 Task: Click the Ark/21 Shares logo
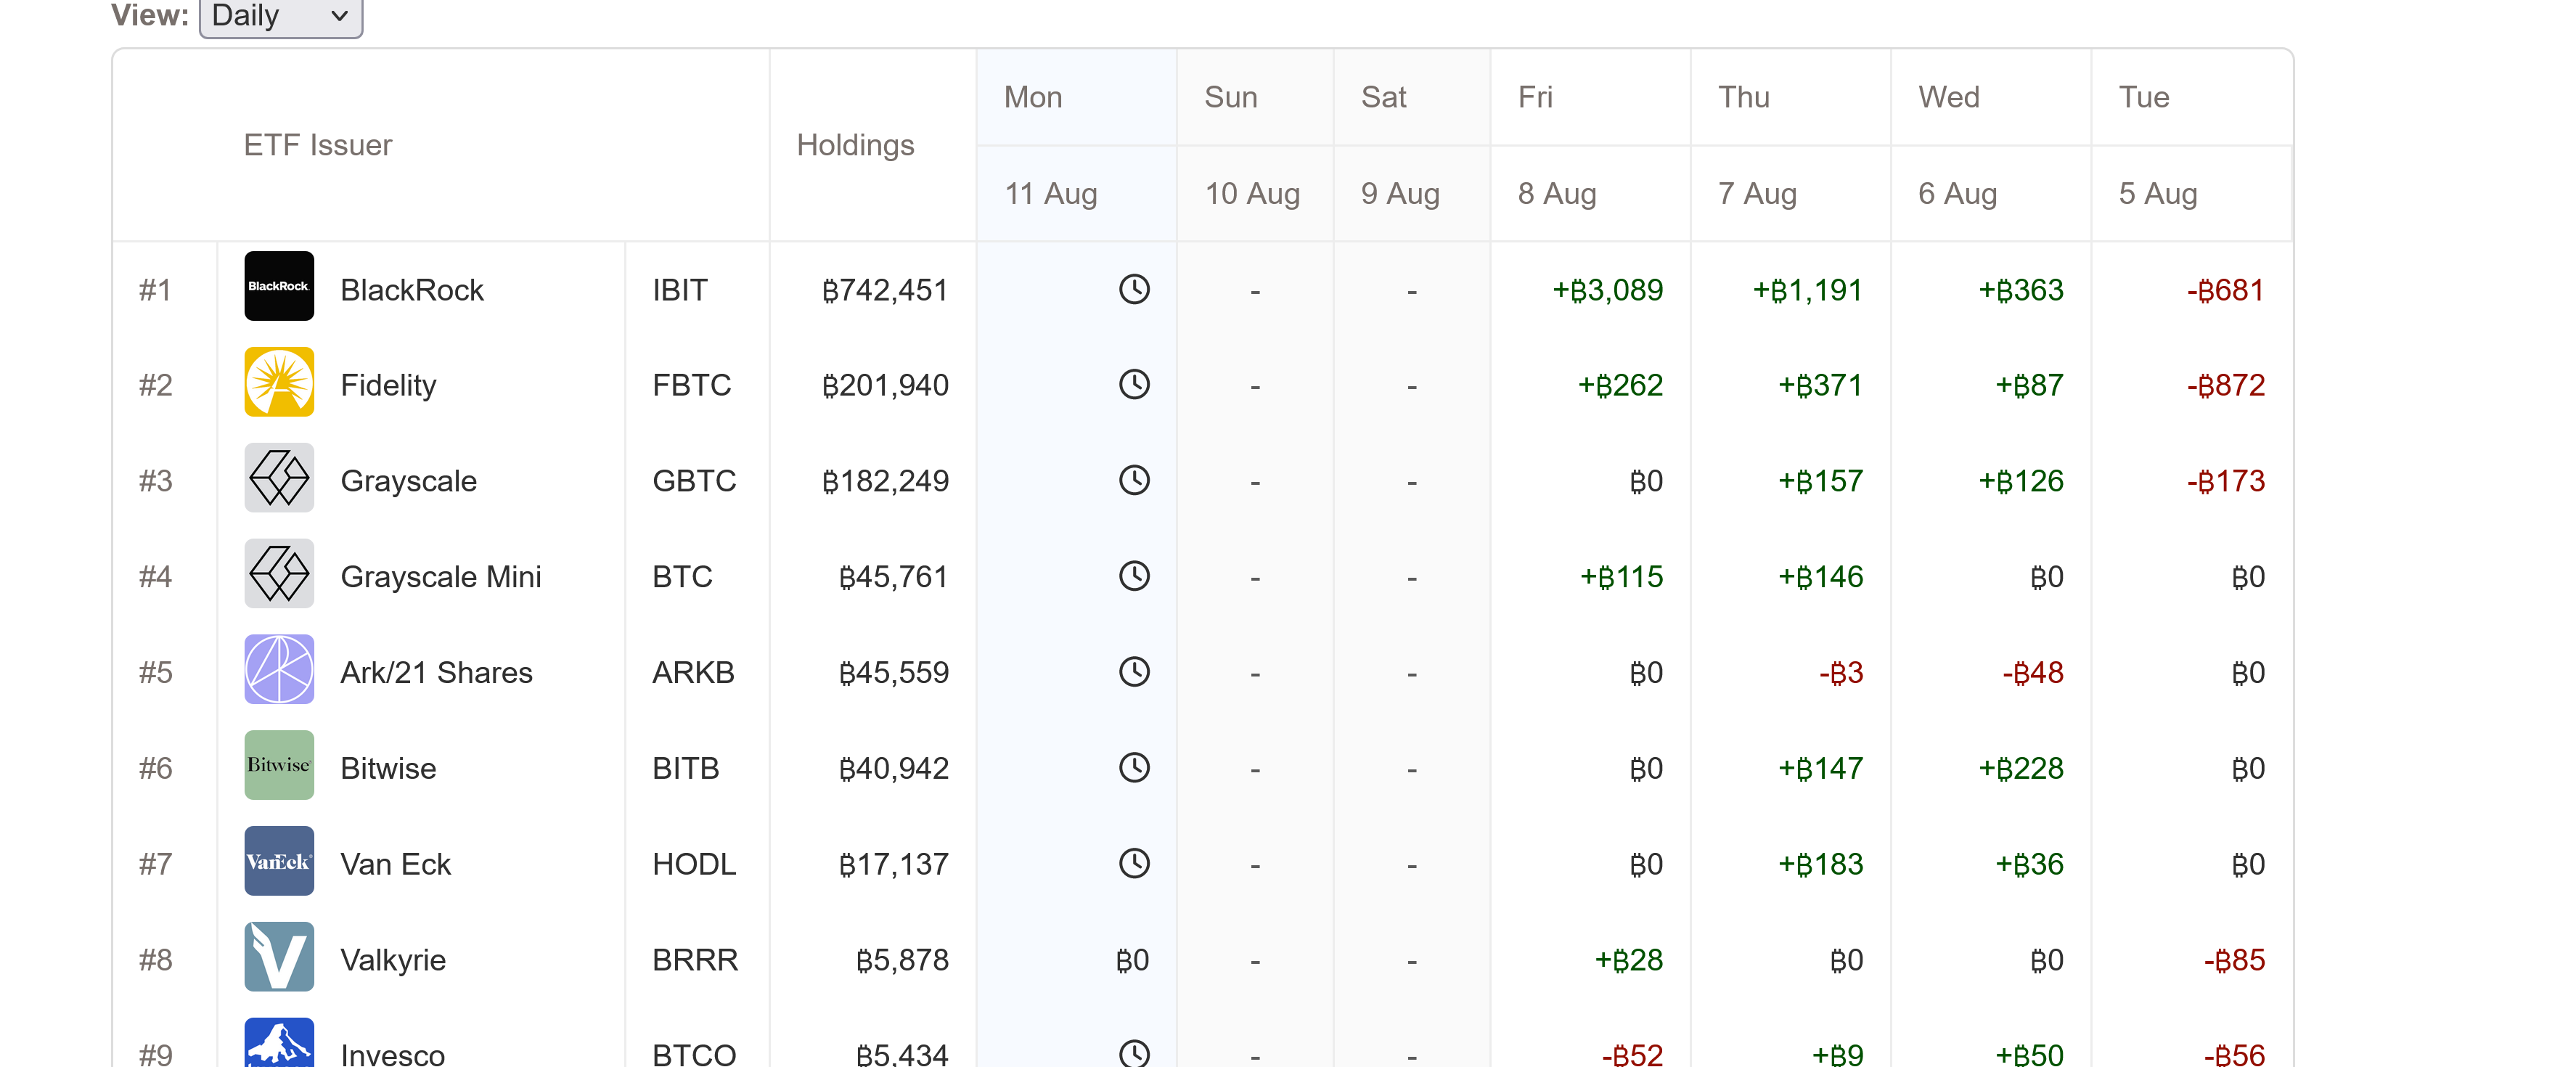point(279,670)
